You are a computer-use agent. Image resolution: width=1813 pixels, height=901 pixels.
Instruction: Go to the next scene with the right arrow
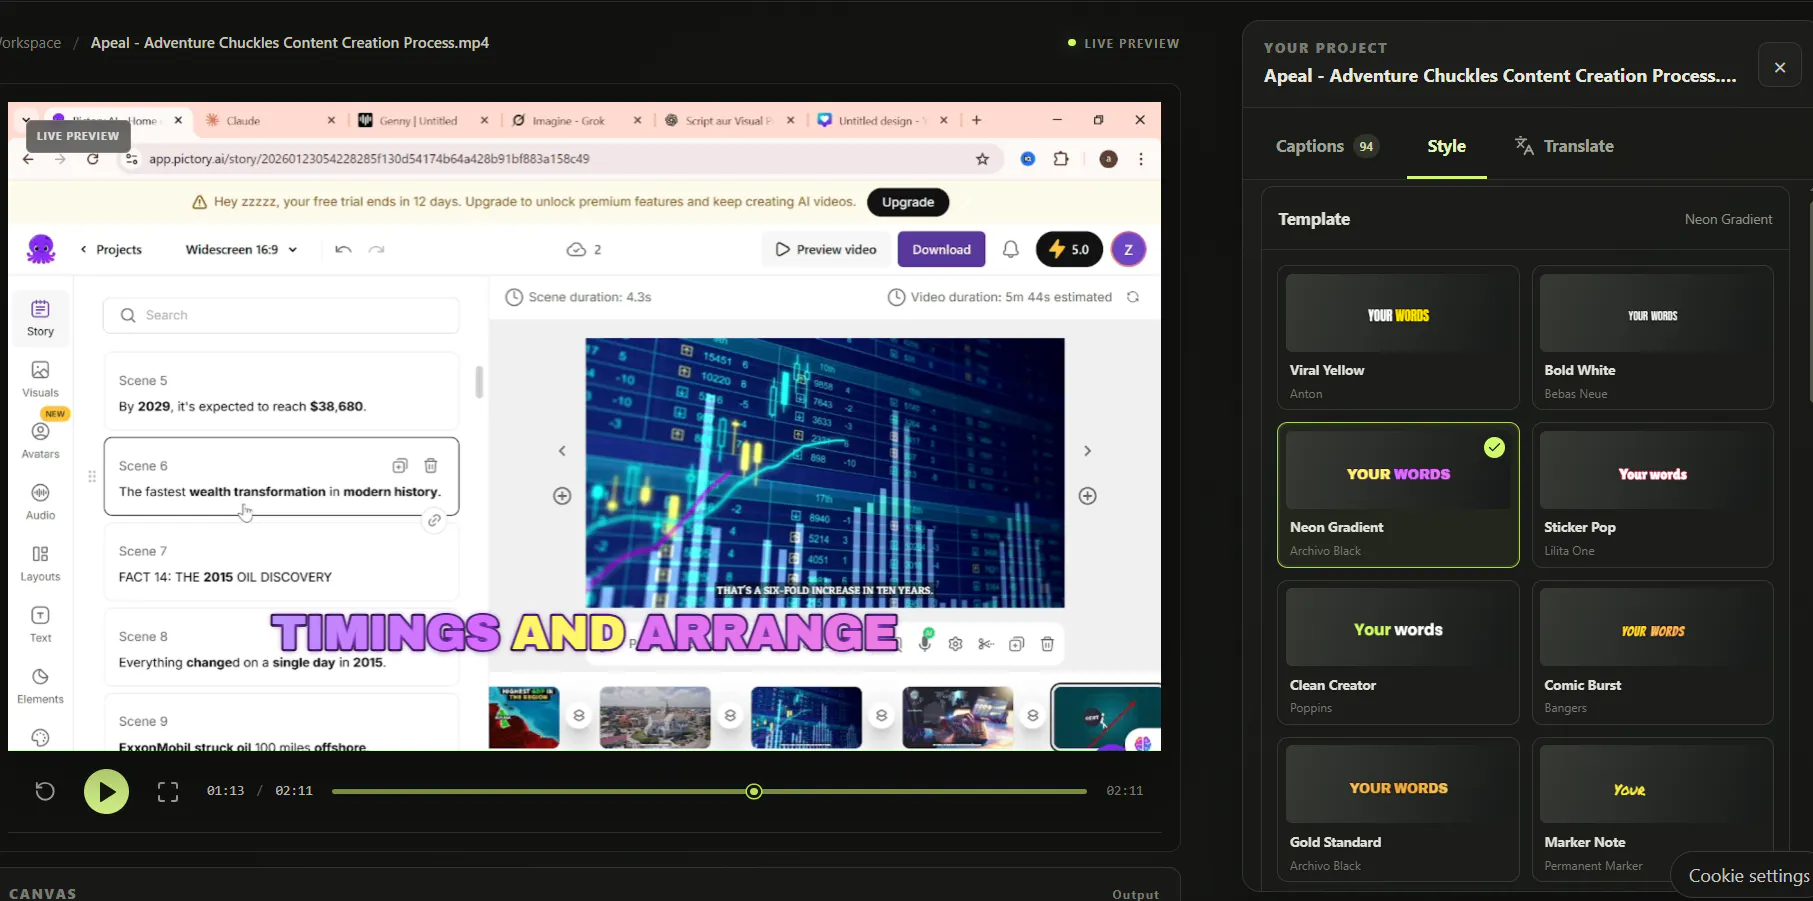click(x=1088, y=451)
